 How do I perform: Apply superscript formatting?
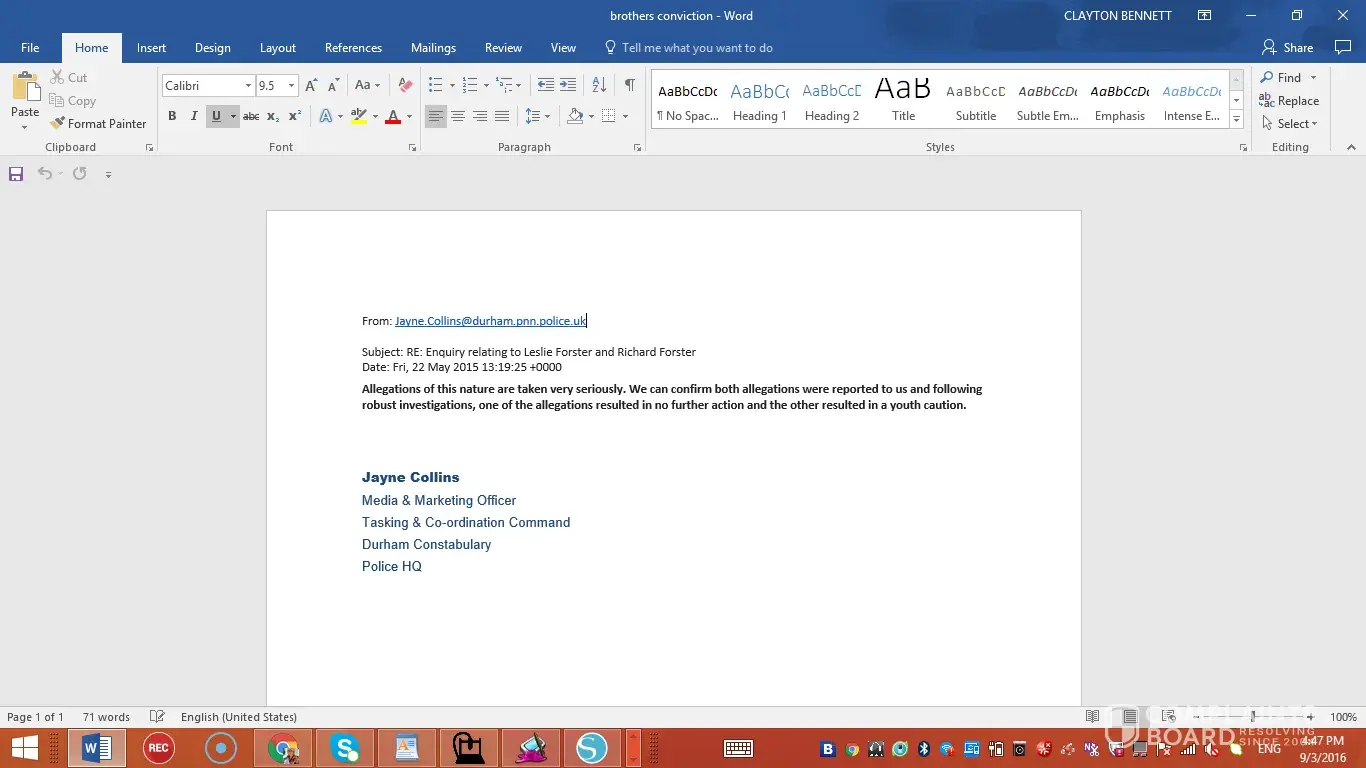click(x=295, y=117)
